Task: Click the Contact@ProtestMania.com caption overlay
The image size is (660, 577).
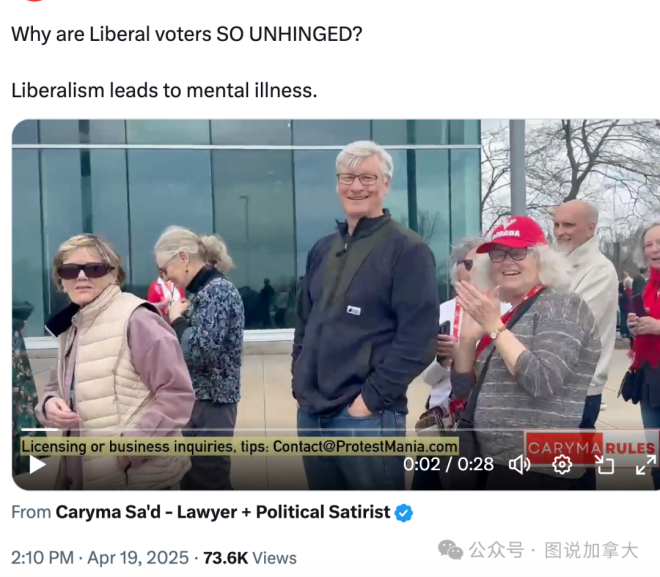Action: pos(240,446)
